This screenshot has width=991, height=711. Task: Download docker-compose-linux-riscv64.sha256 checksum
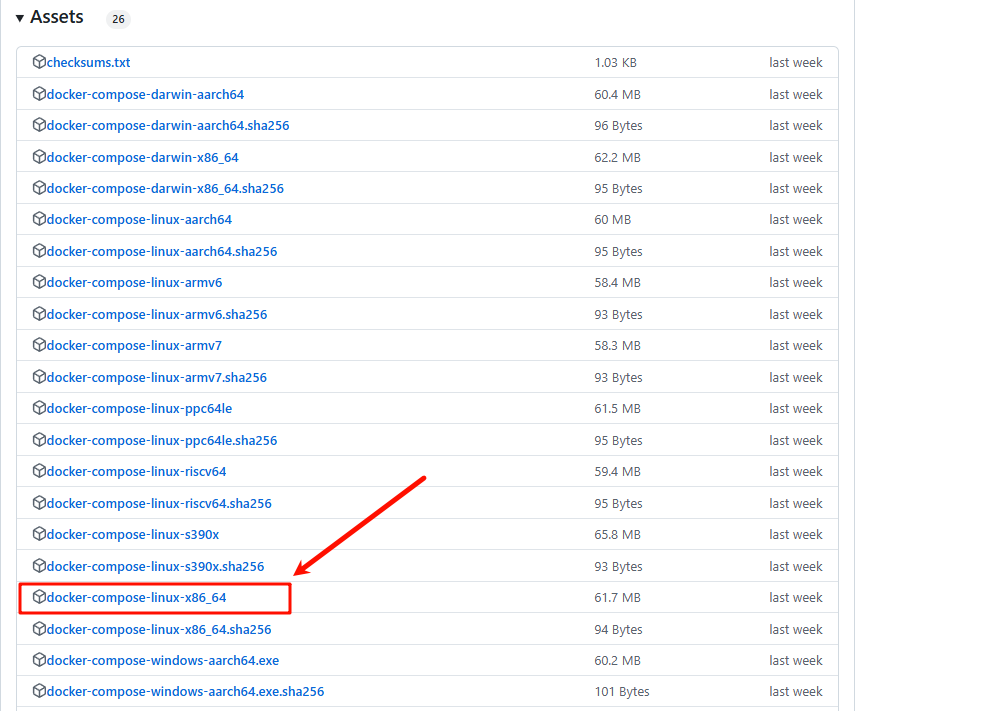(158, 504)
